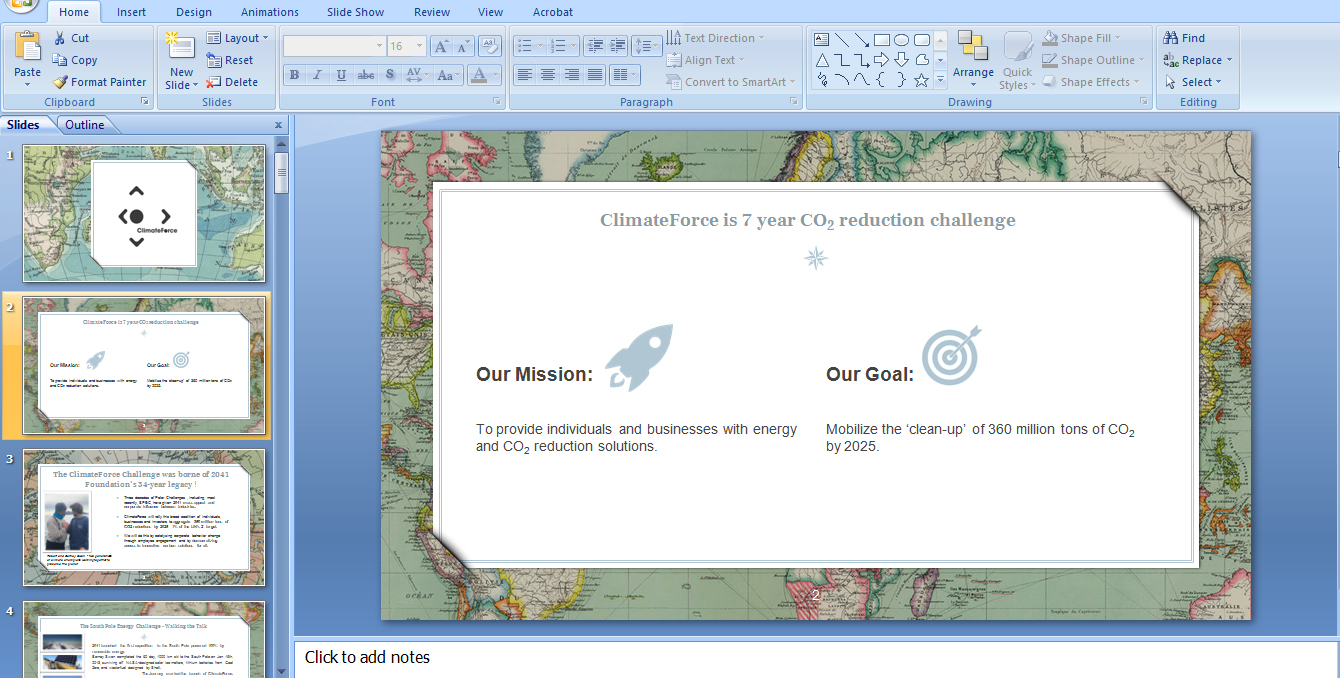The height and width of the screenshot is (678, 1340).
Task: Click the Paste clipboard icon
Action: point(28,46)
